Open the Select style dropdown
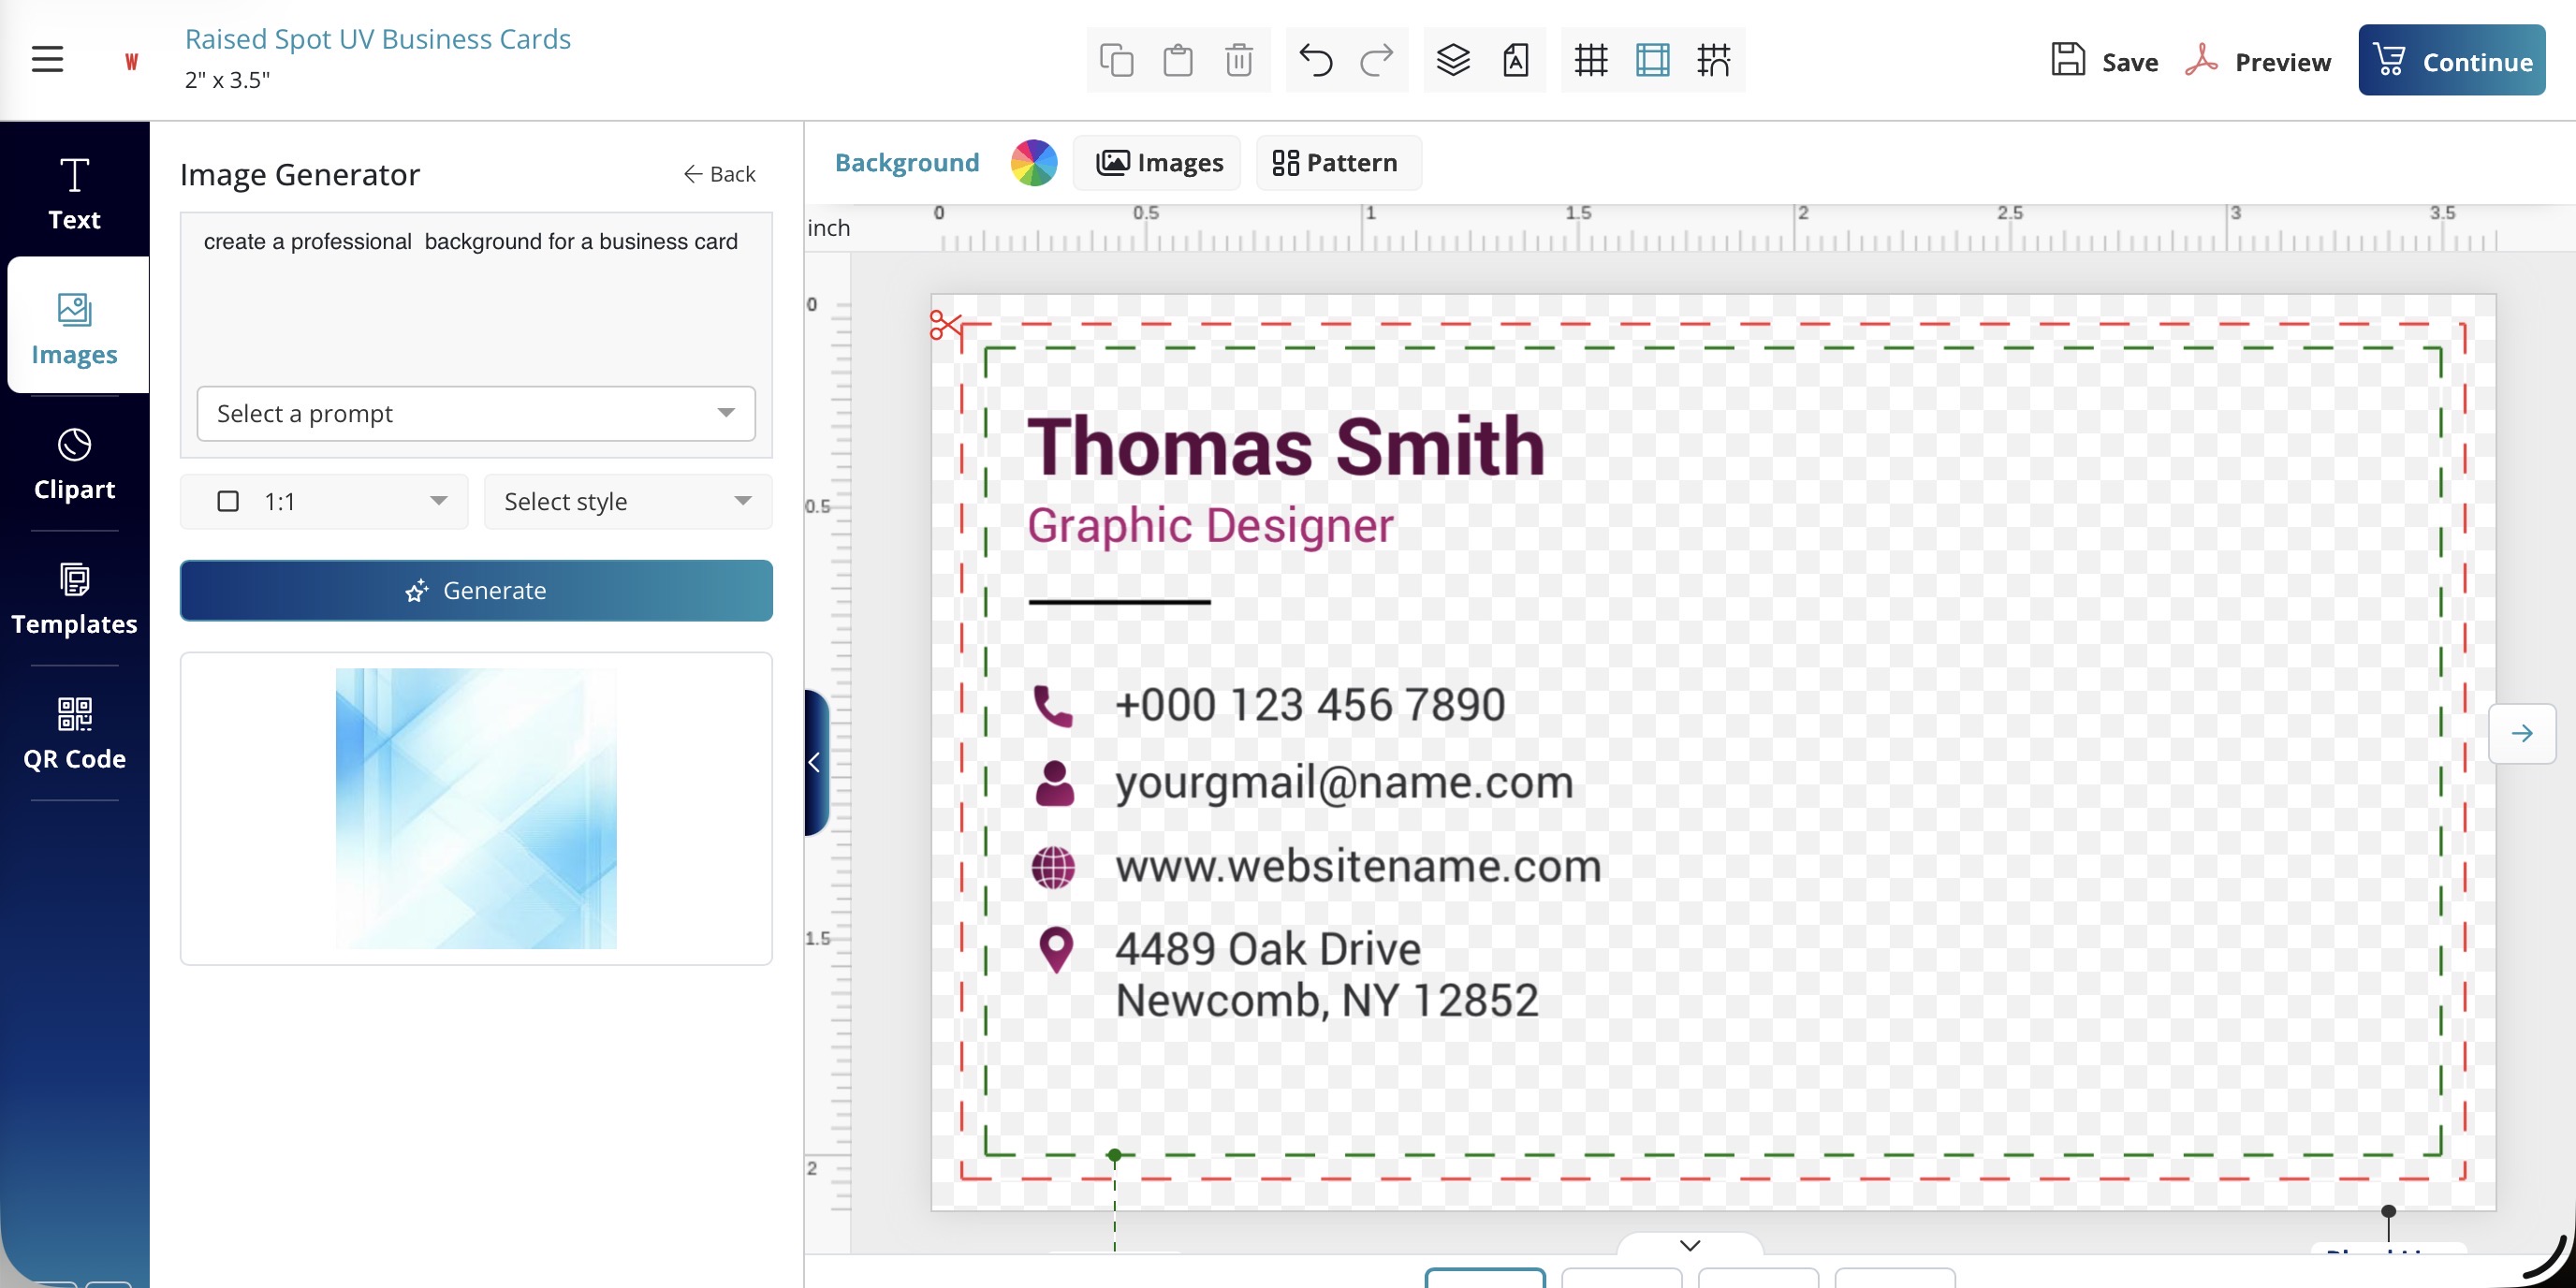The width and height of the screenshot is (2576, 1288). (627, 501)
